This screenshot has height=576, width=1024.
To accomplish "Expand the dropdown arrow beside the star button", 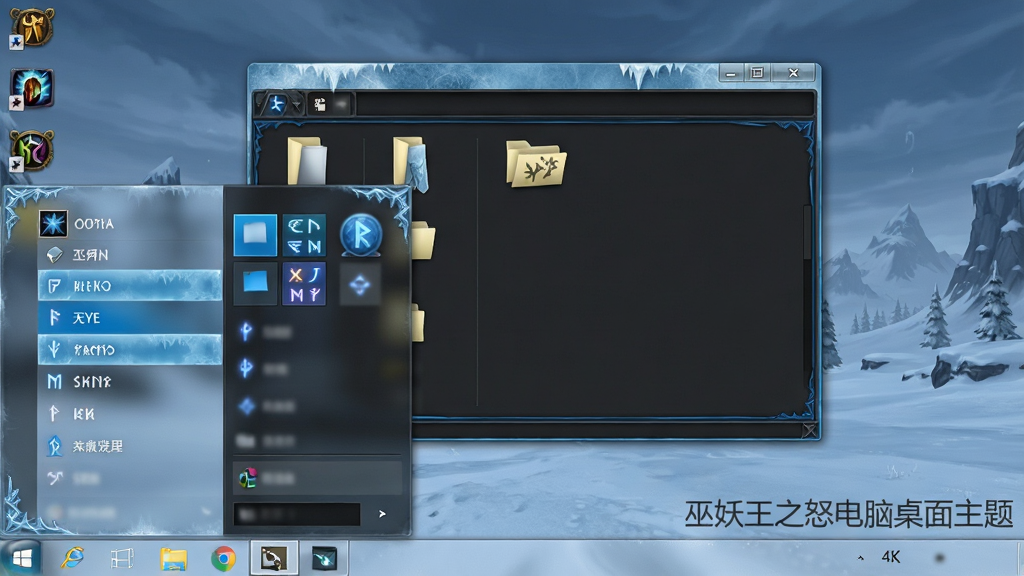I will (x=297, y=104).
